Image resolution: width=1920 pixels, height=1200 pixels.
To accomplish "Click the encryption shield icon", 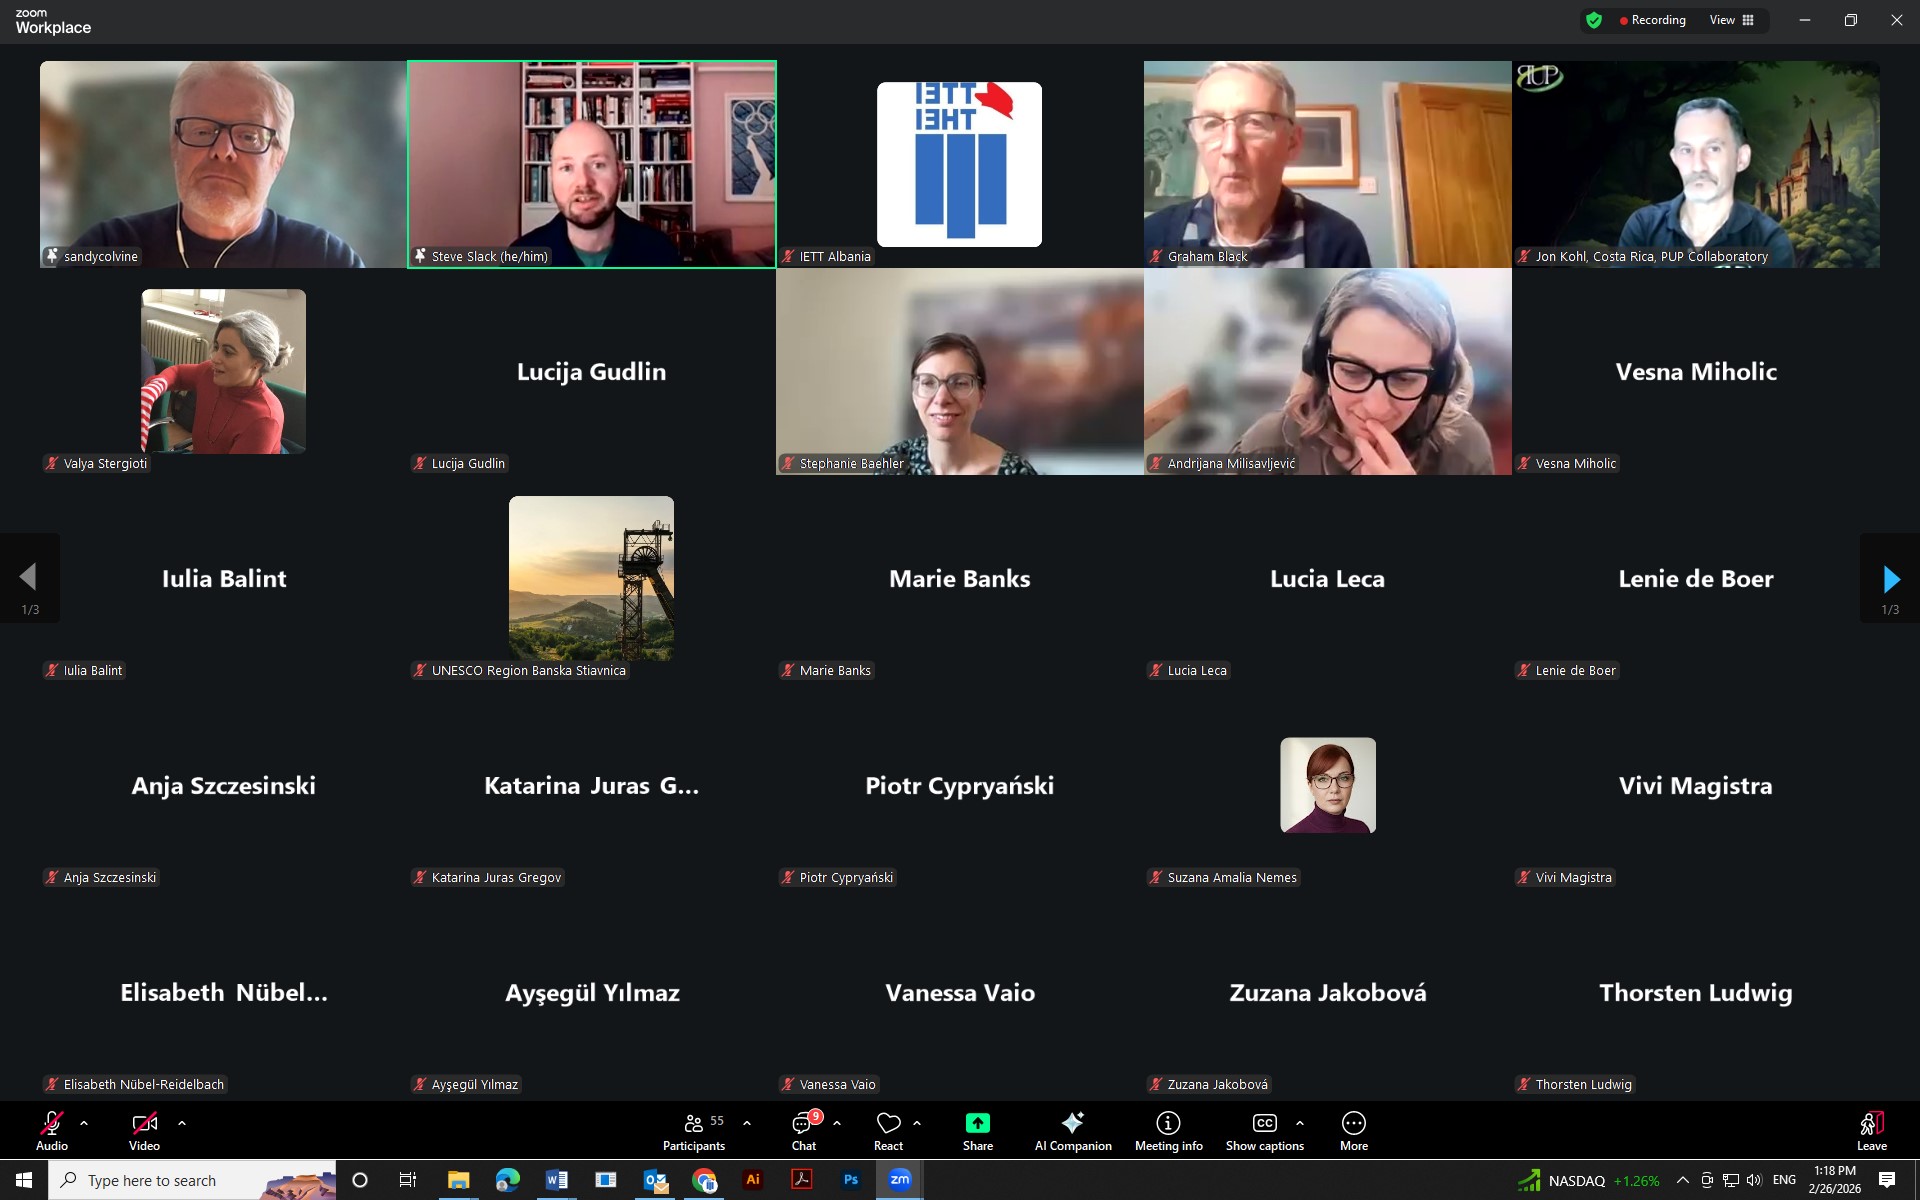I will coord(1594,20).
